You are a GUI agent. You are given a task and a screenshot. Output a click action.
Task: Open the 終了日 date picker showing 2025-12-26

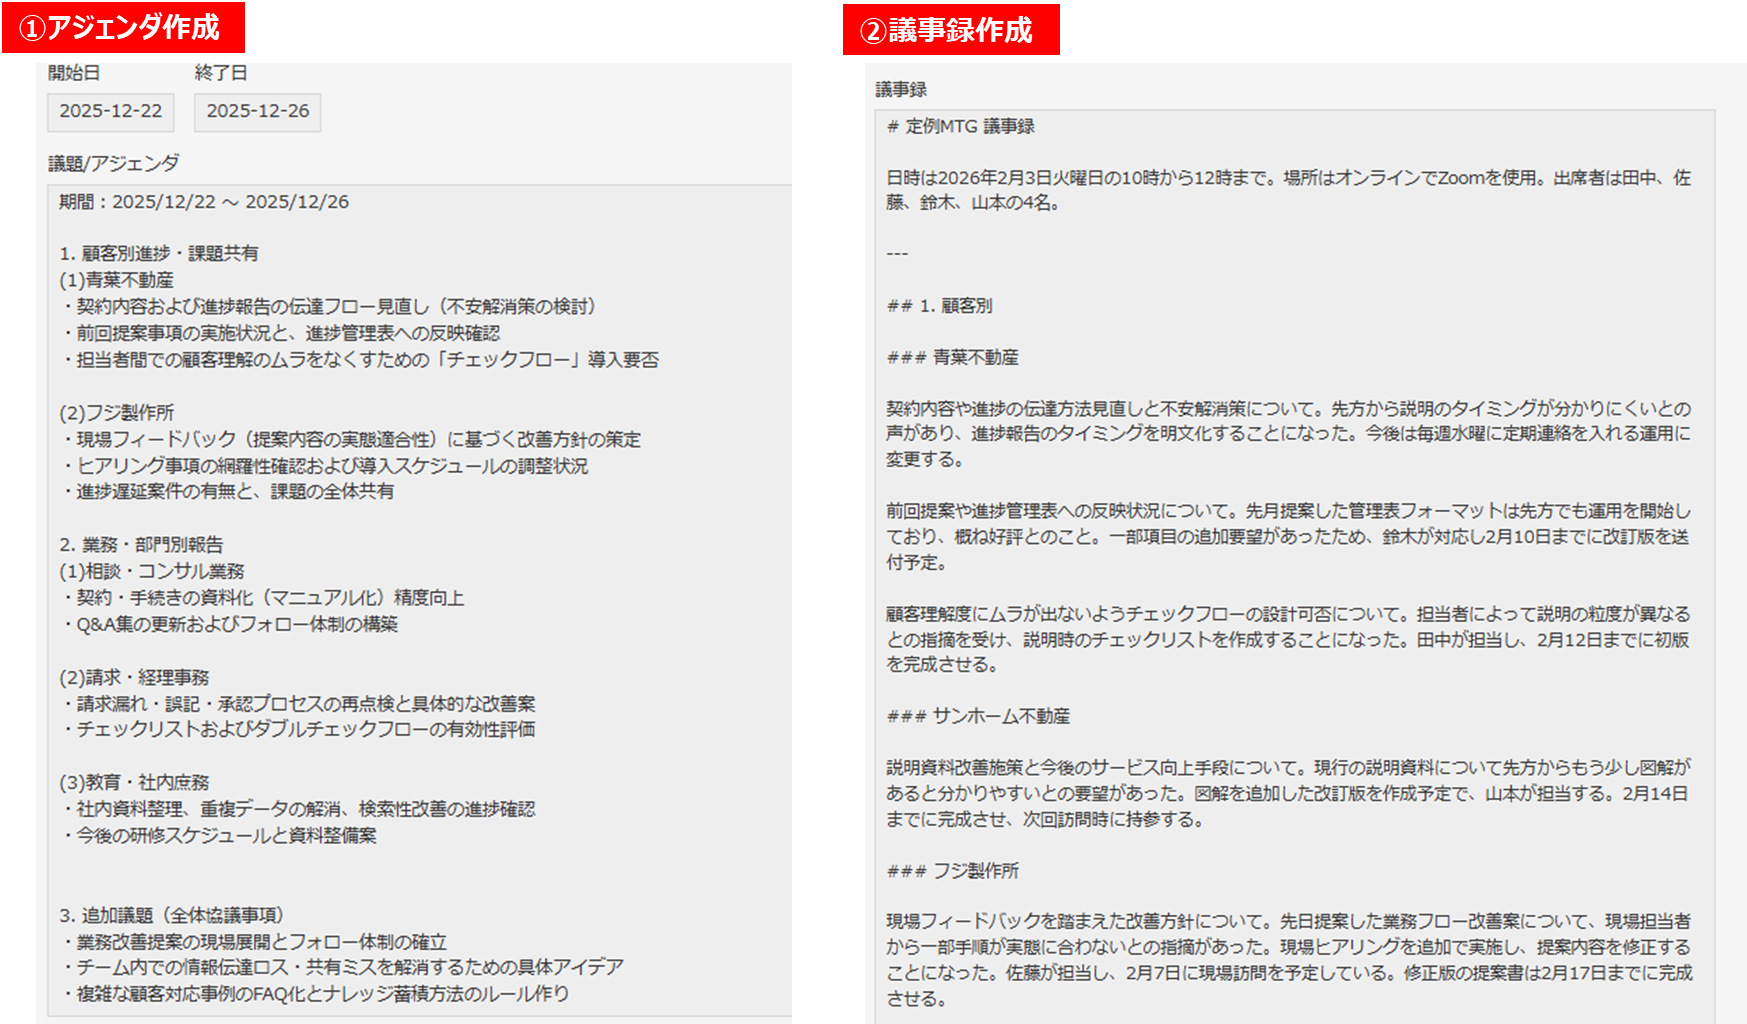pyautogui.click(x=257, y=112)
